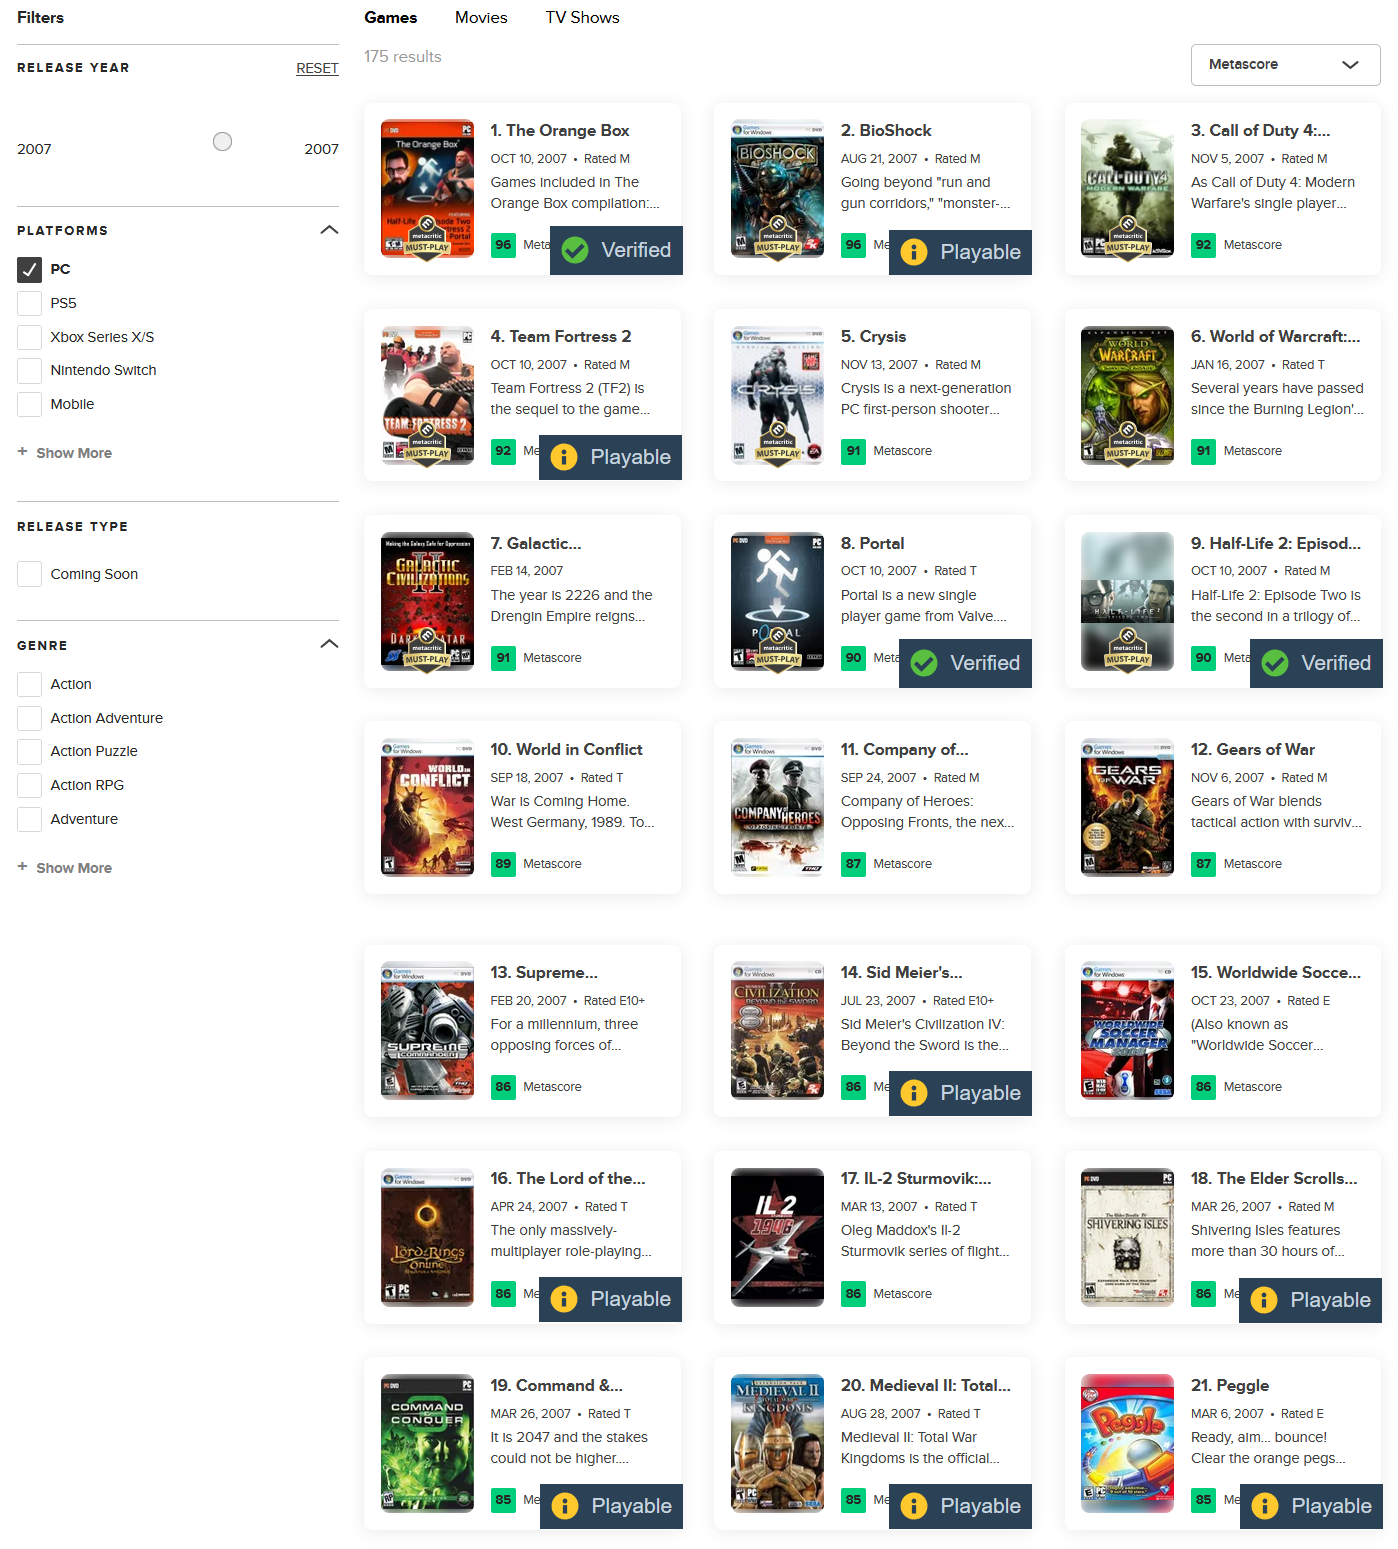The width and height of the screenshot is (1398, 1549).
Task: Enable the Nintendo Switch platform filter
Action: pos(30,370)
